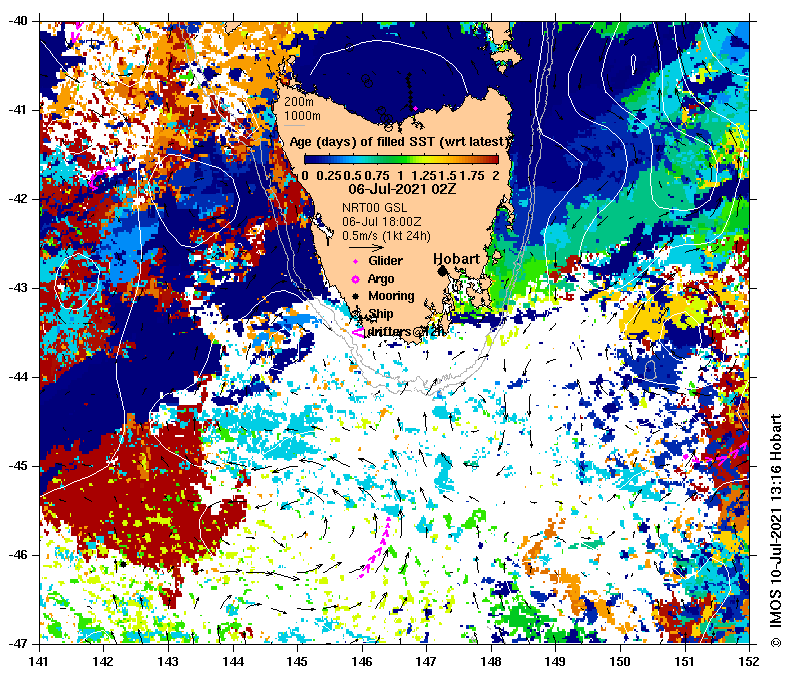Click the '200m' depth contour label
The width and height of the screenshot is (792, 678).
click(x=299, y=101)
